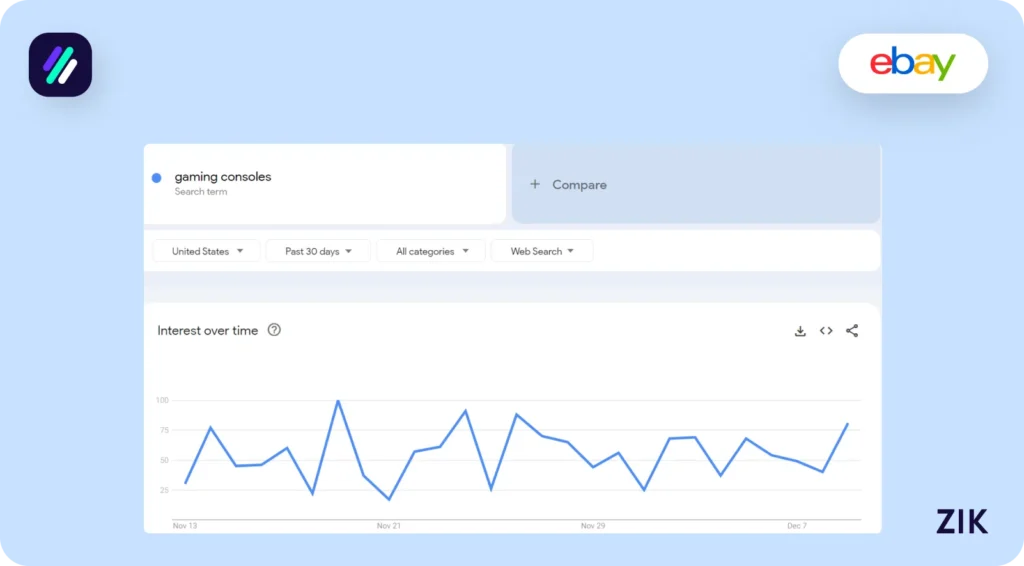Click the ZIK text logo
This screenshot has width=1024, height=566.
[962, 521]
